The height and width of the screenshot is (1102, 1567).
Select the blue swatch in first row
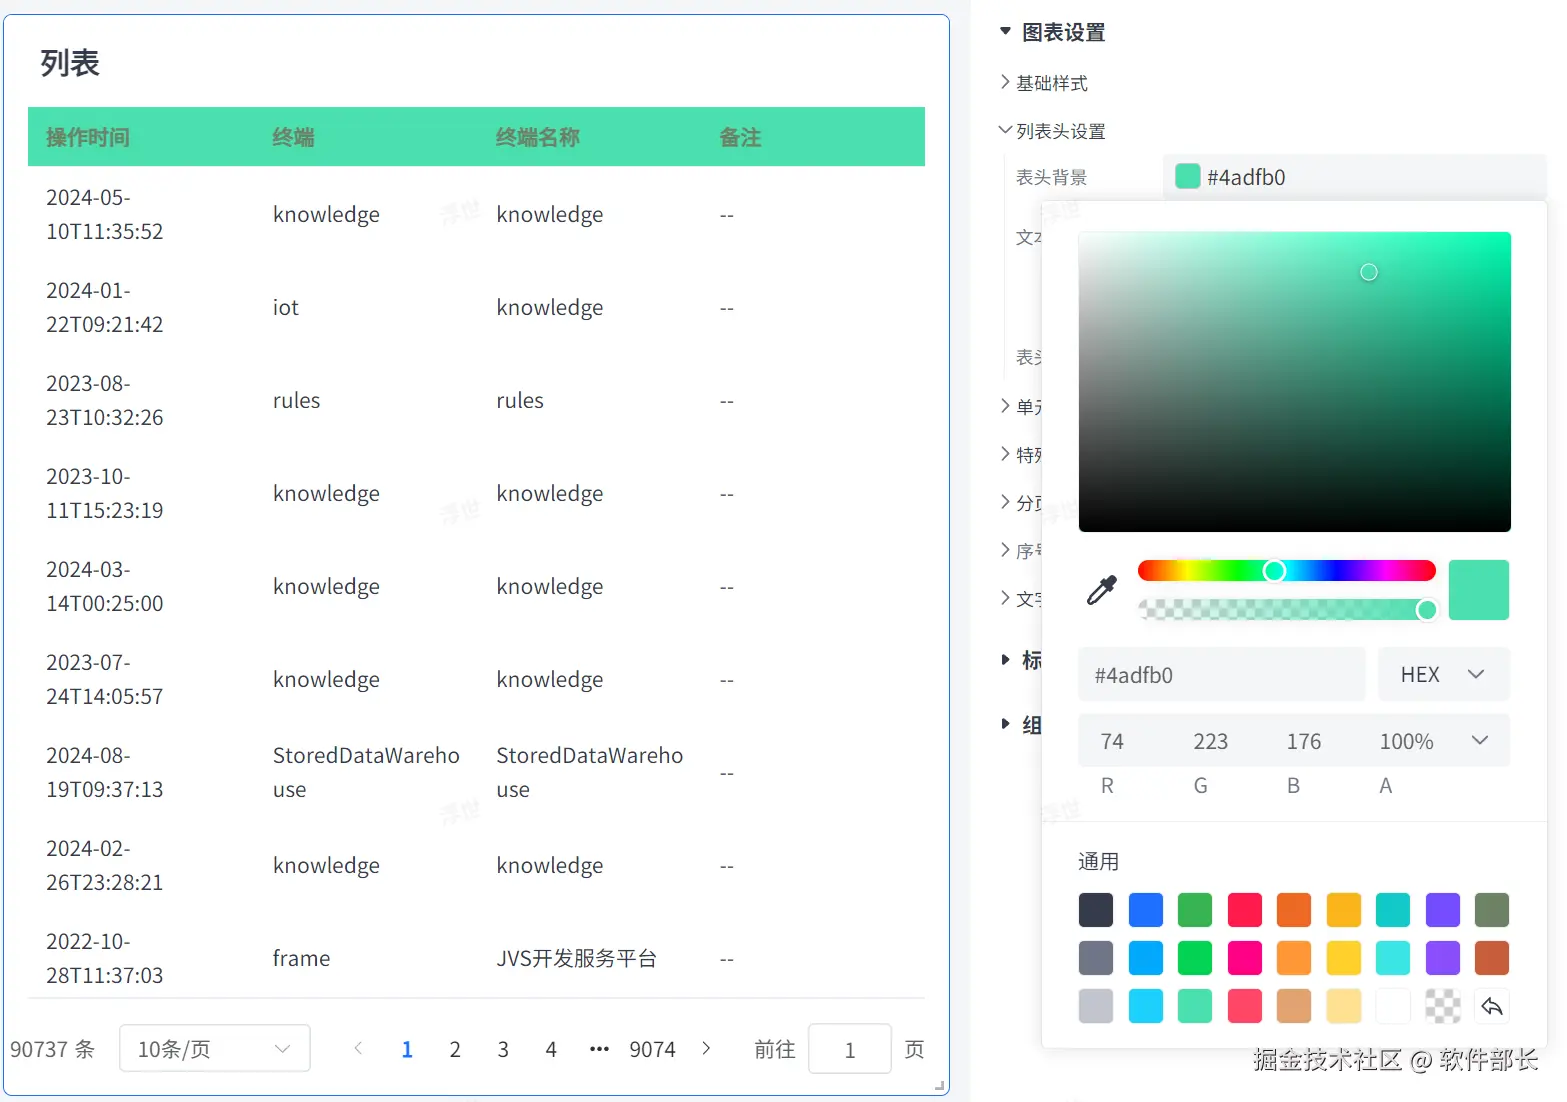[x=1146, y=910]
